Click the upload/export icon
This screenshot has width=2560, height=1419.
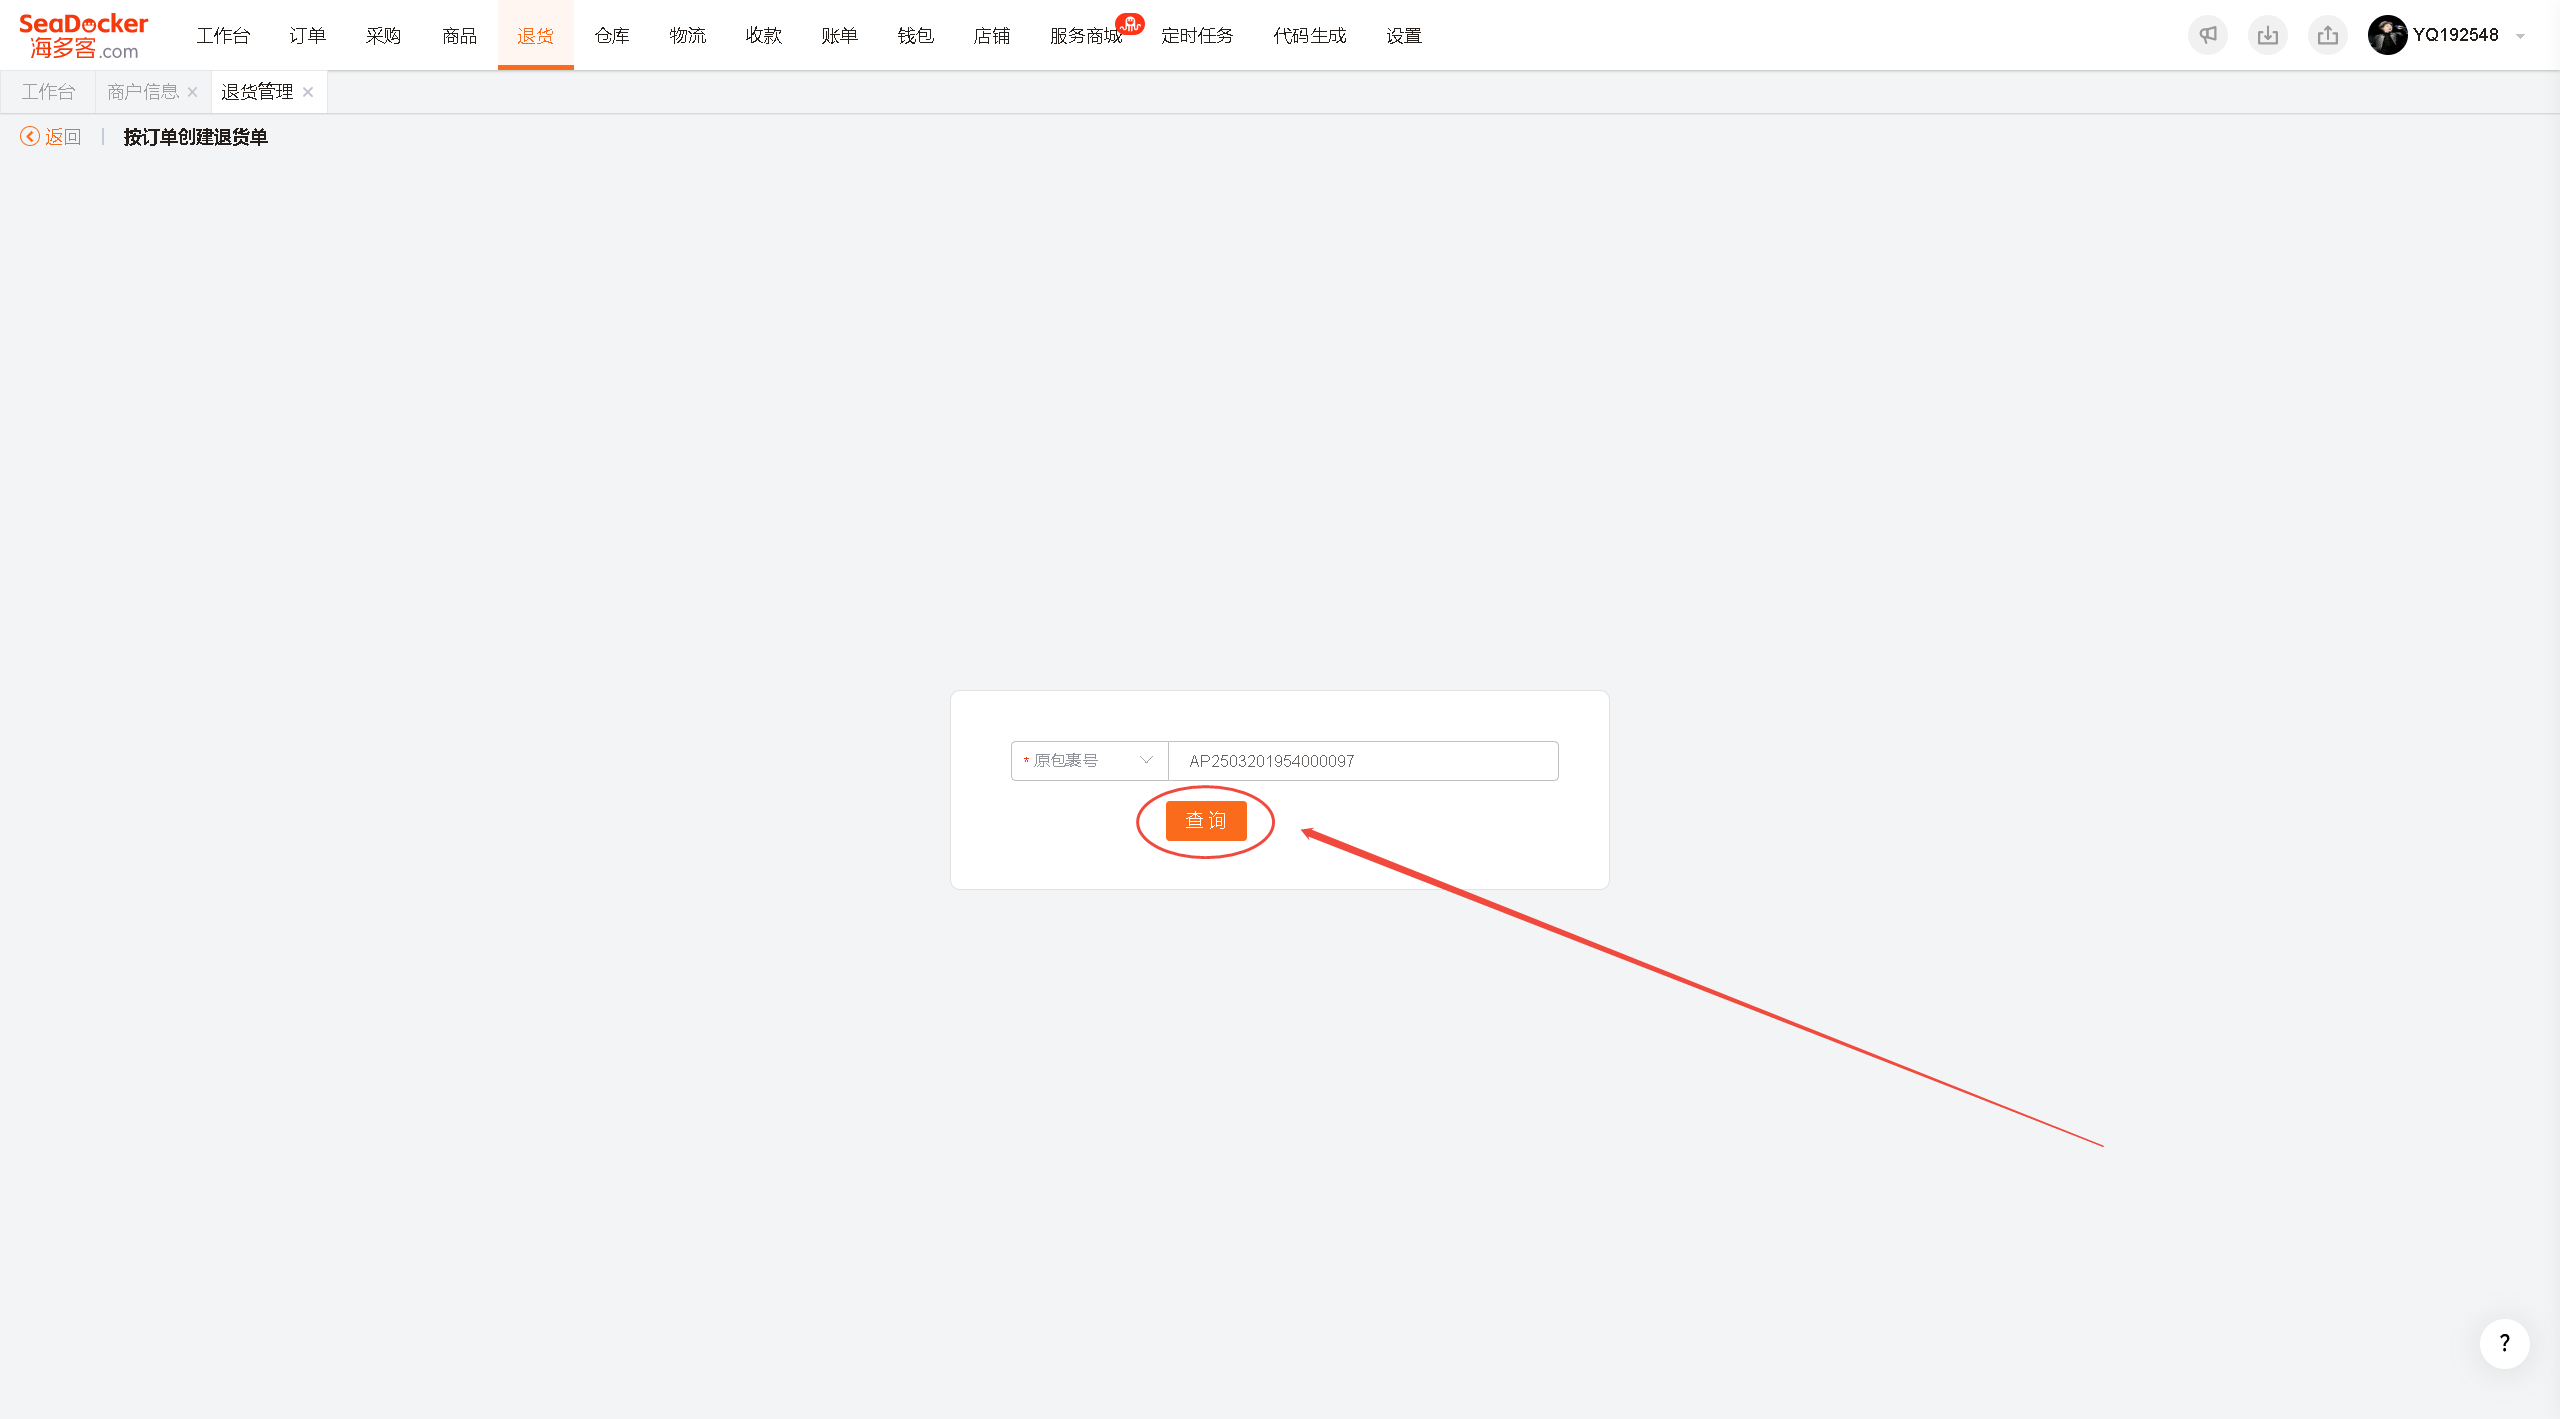pos(2328,35)
